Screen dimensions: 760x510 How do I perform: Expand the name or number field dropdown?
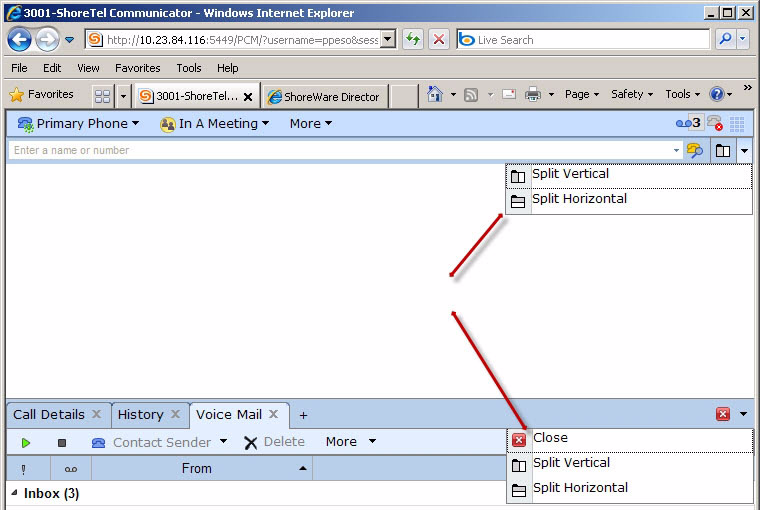(676, 150)
